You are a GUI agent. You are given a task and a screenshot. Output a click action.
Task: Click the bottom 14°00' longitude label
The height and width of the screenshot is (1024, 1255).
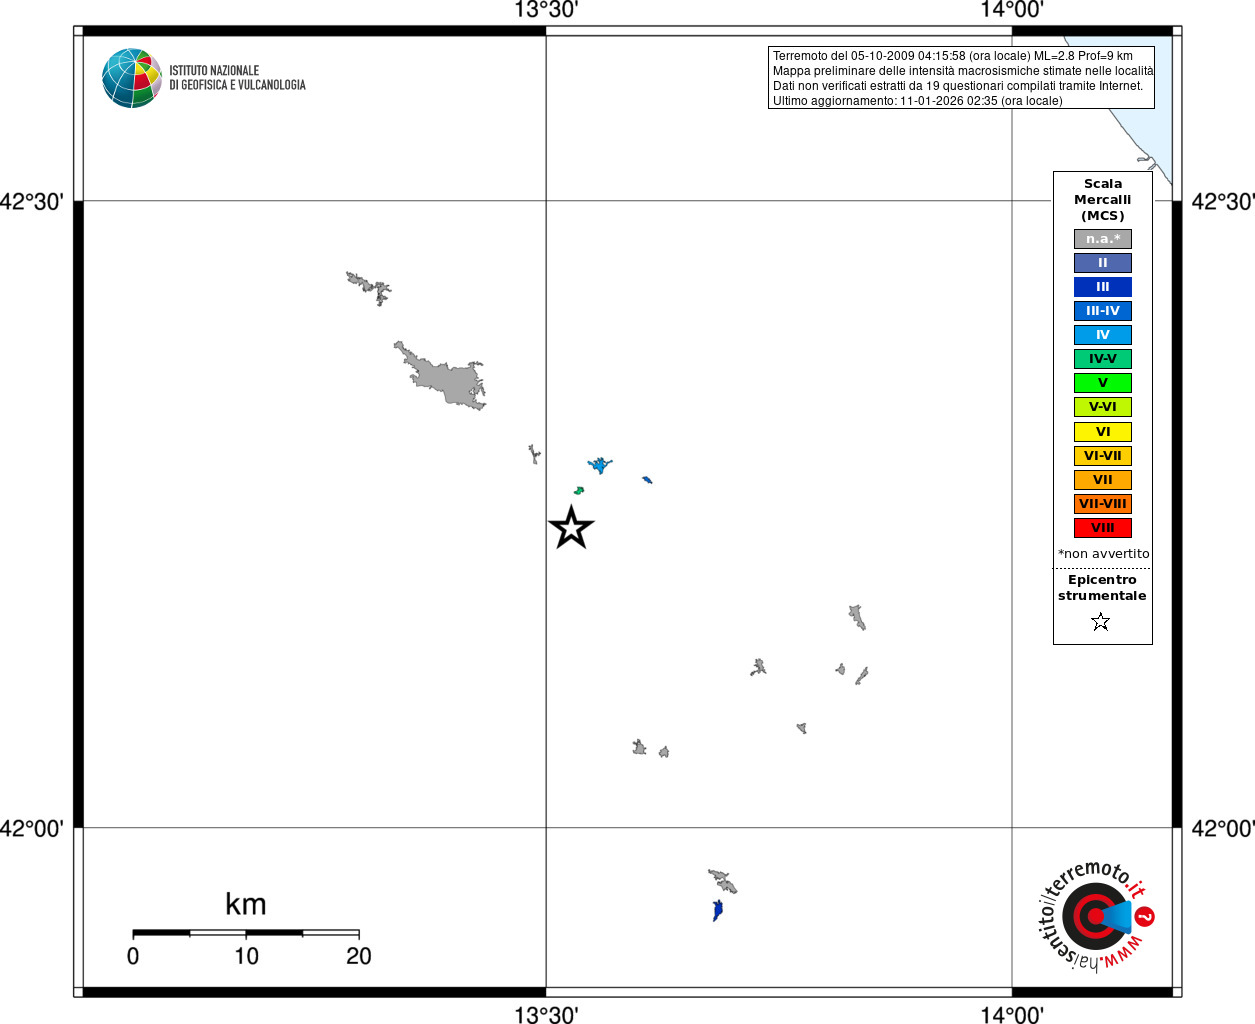pos(1012,1015)
